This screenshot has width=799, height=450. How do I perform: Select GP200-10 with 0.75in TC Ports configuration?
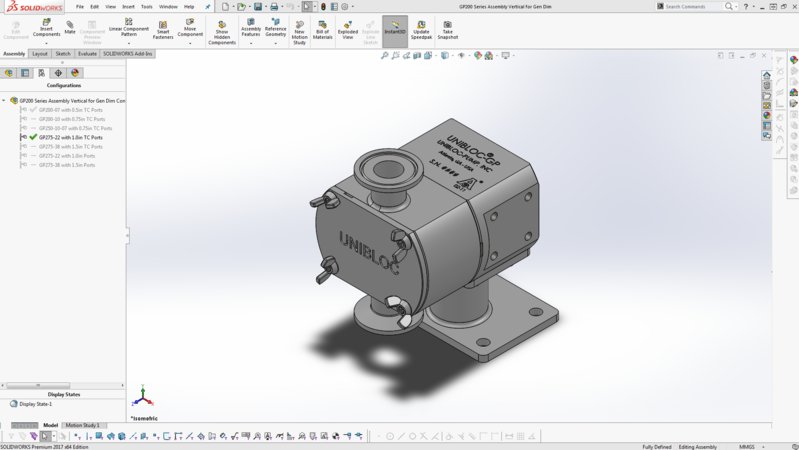tap(72, 119)
